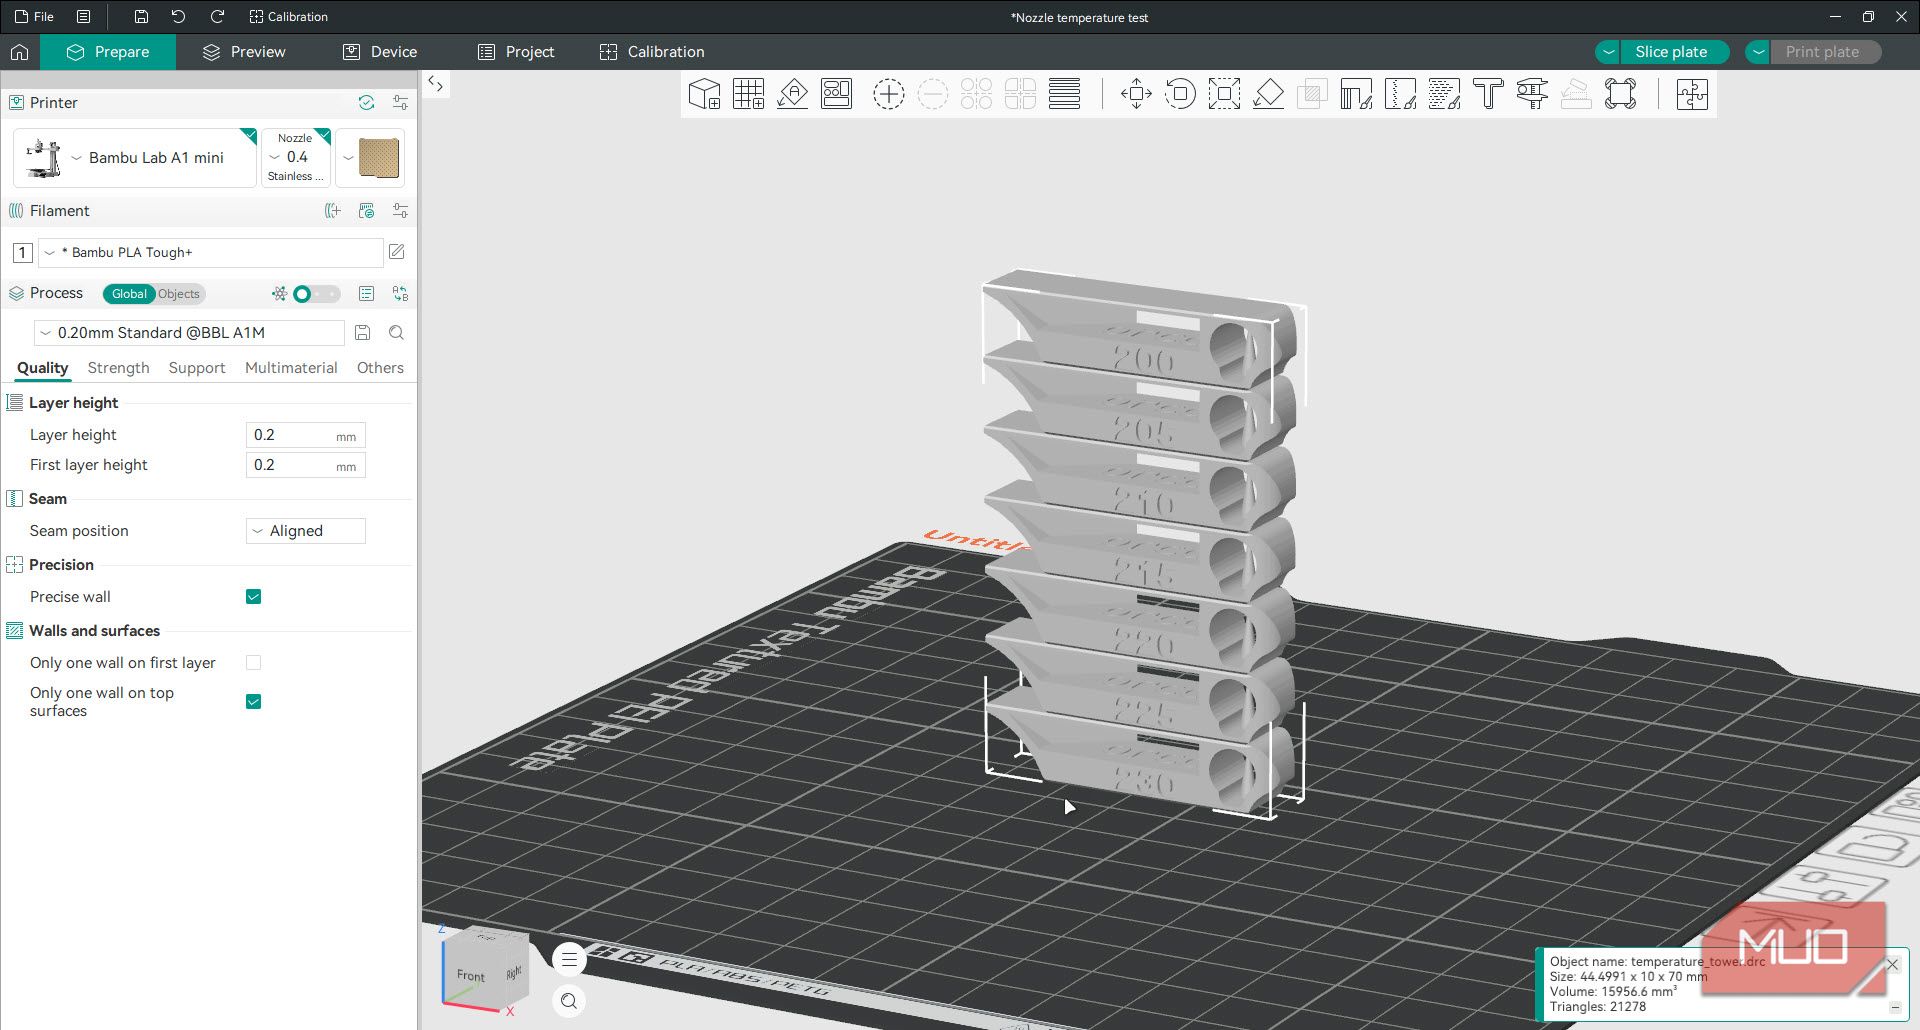
Task: Open the Seam position Aligned dropdown
Action: (306, 531)
